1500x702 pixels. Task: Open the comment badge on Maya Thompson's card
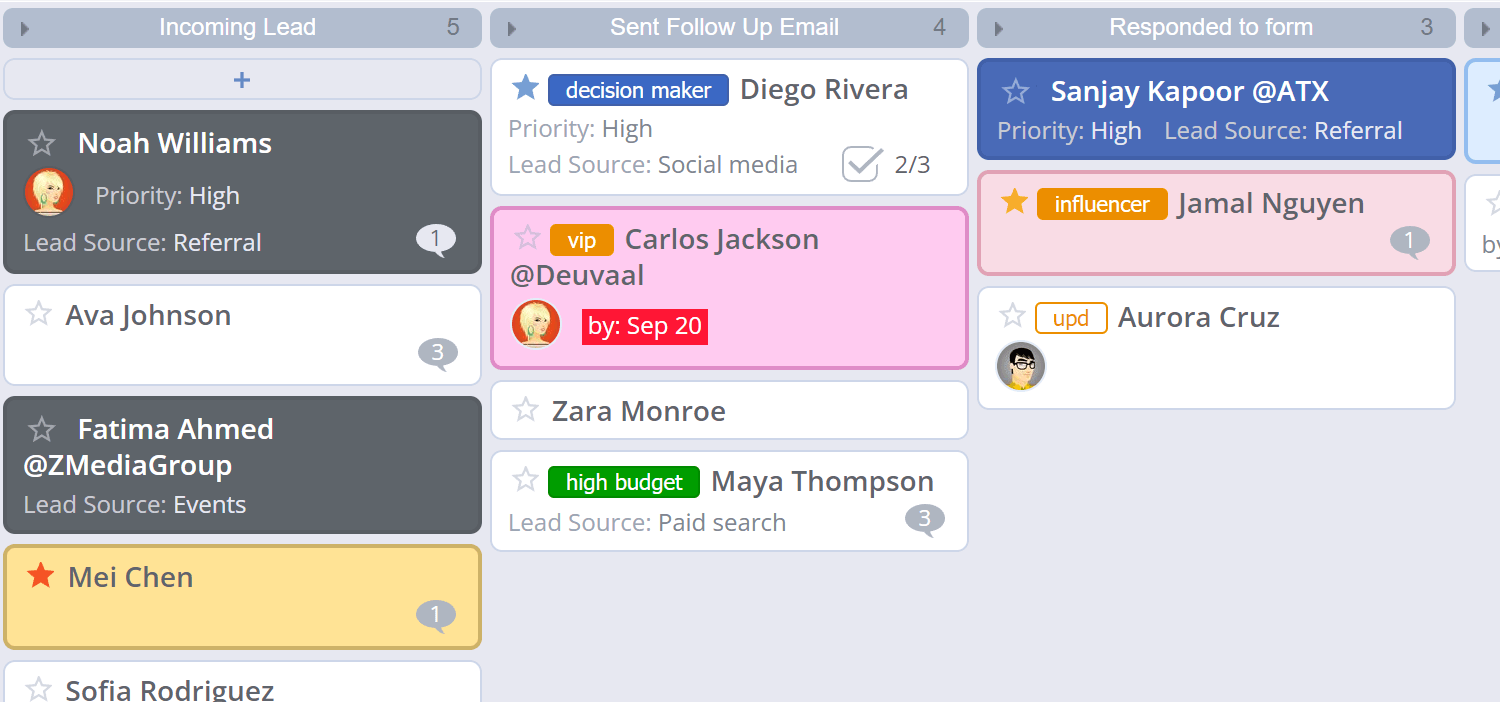pyautogui.click(x=924, y=520)
